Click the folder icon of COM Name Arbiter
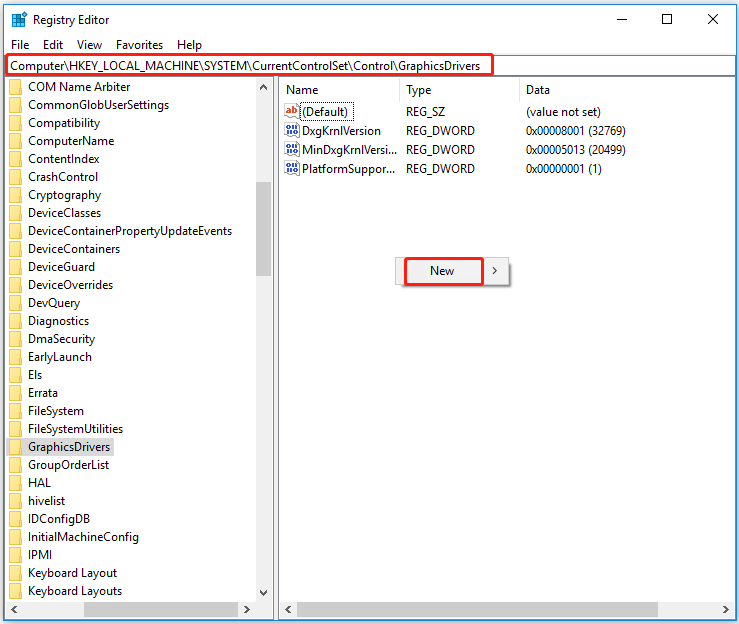Screen dimensions: 739x624 [x=16, y=87]
